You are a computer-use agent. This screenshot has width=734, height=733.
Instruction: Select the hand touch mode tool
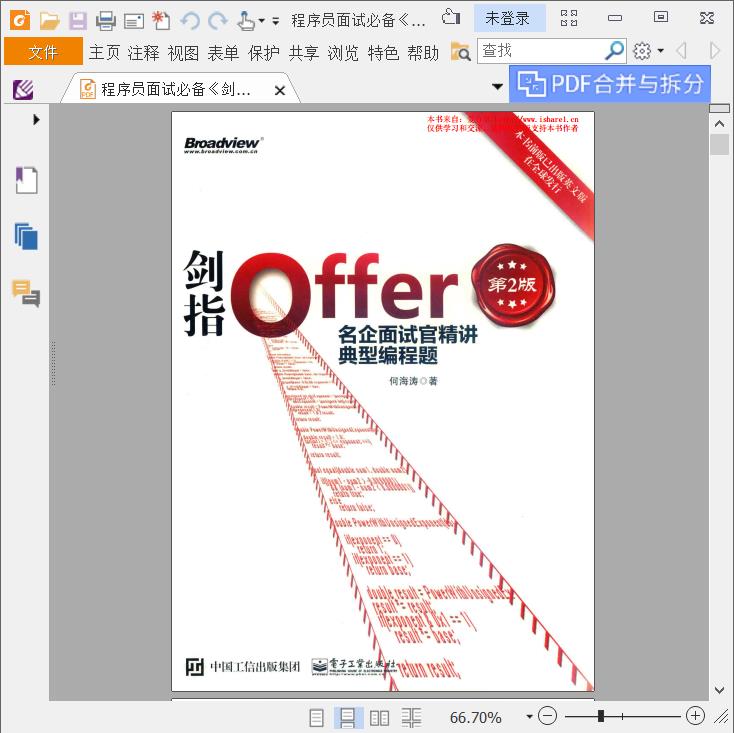(x=246, y=21)
